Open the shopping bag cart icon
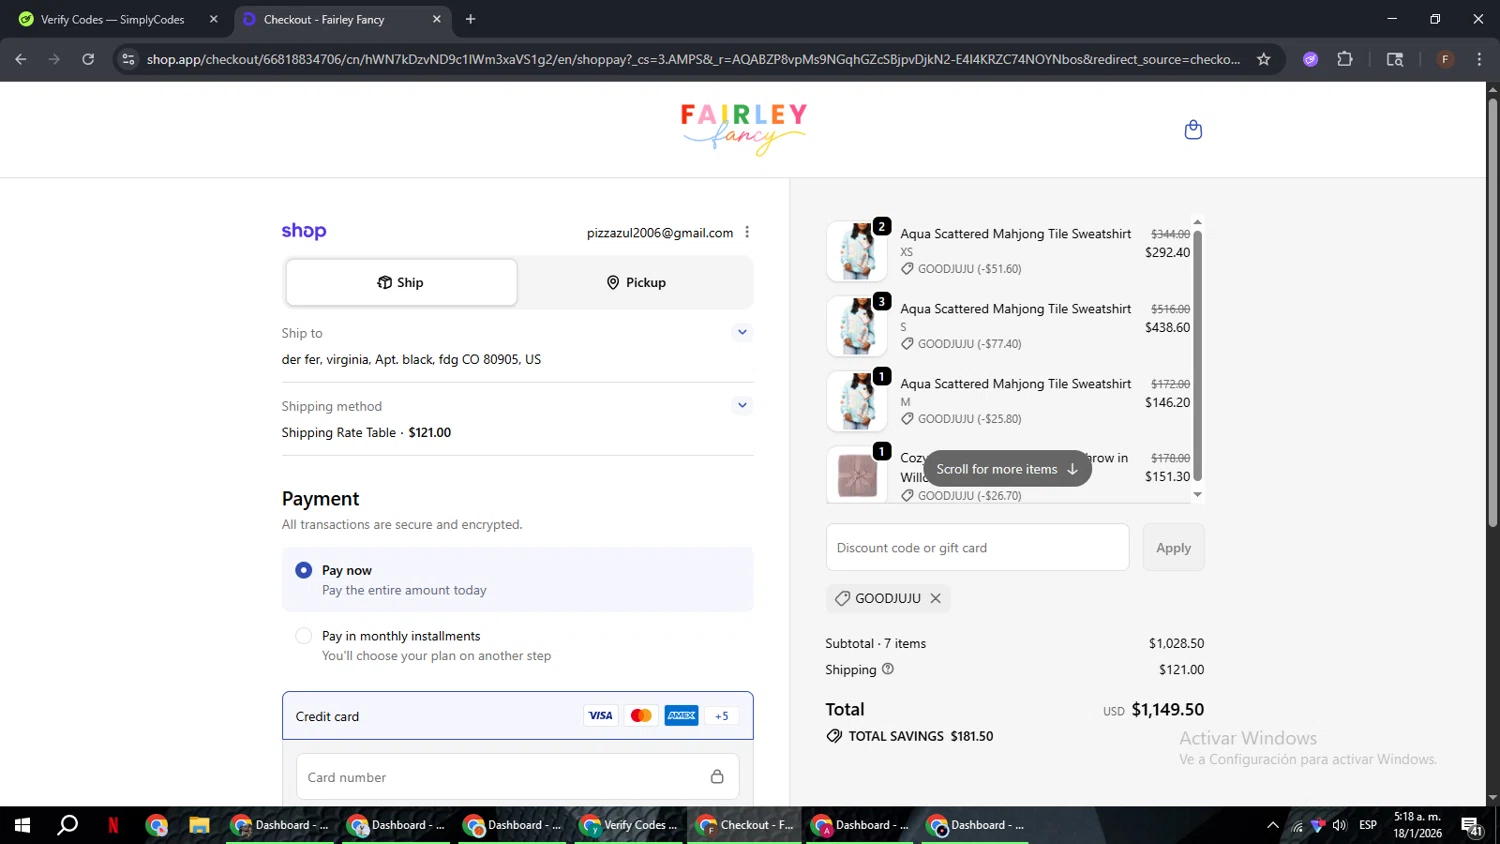This screenshot has height=844, width=1500. pos(1193,130)
